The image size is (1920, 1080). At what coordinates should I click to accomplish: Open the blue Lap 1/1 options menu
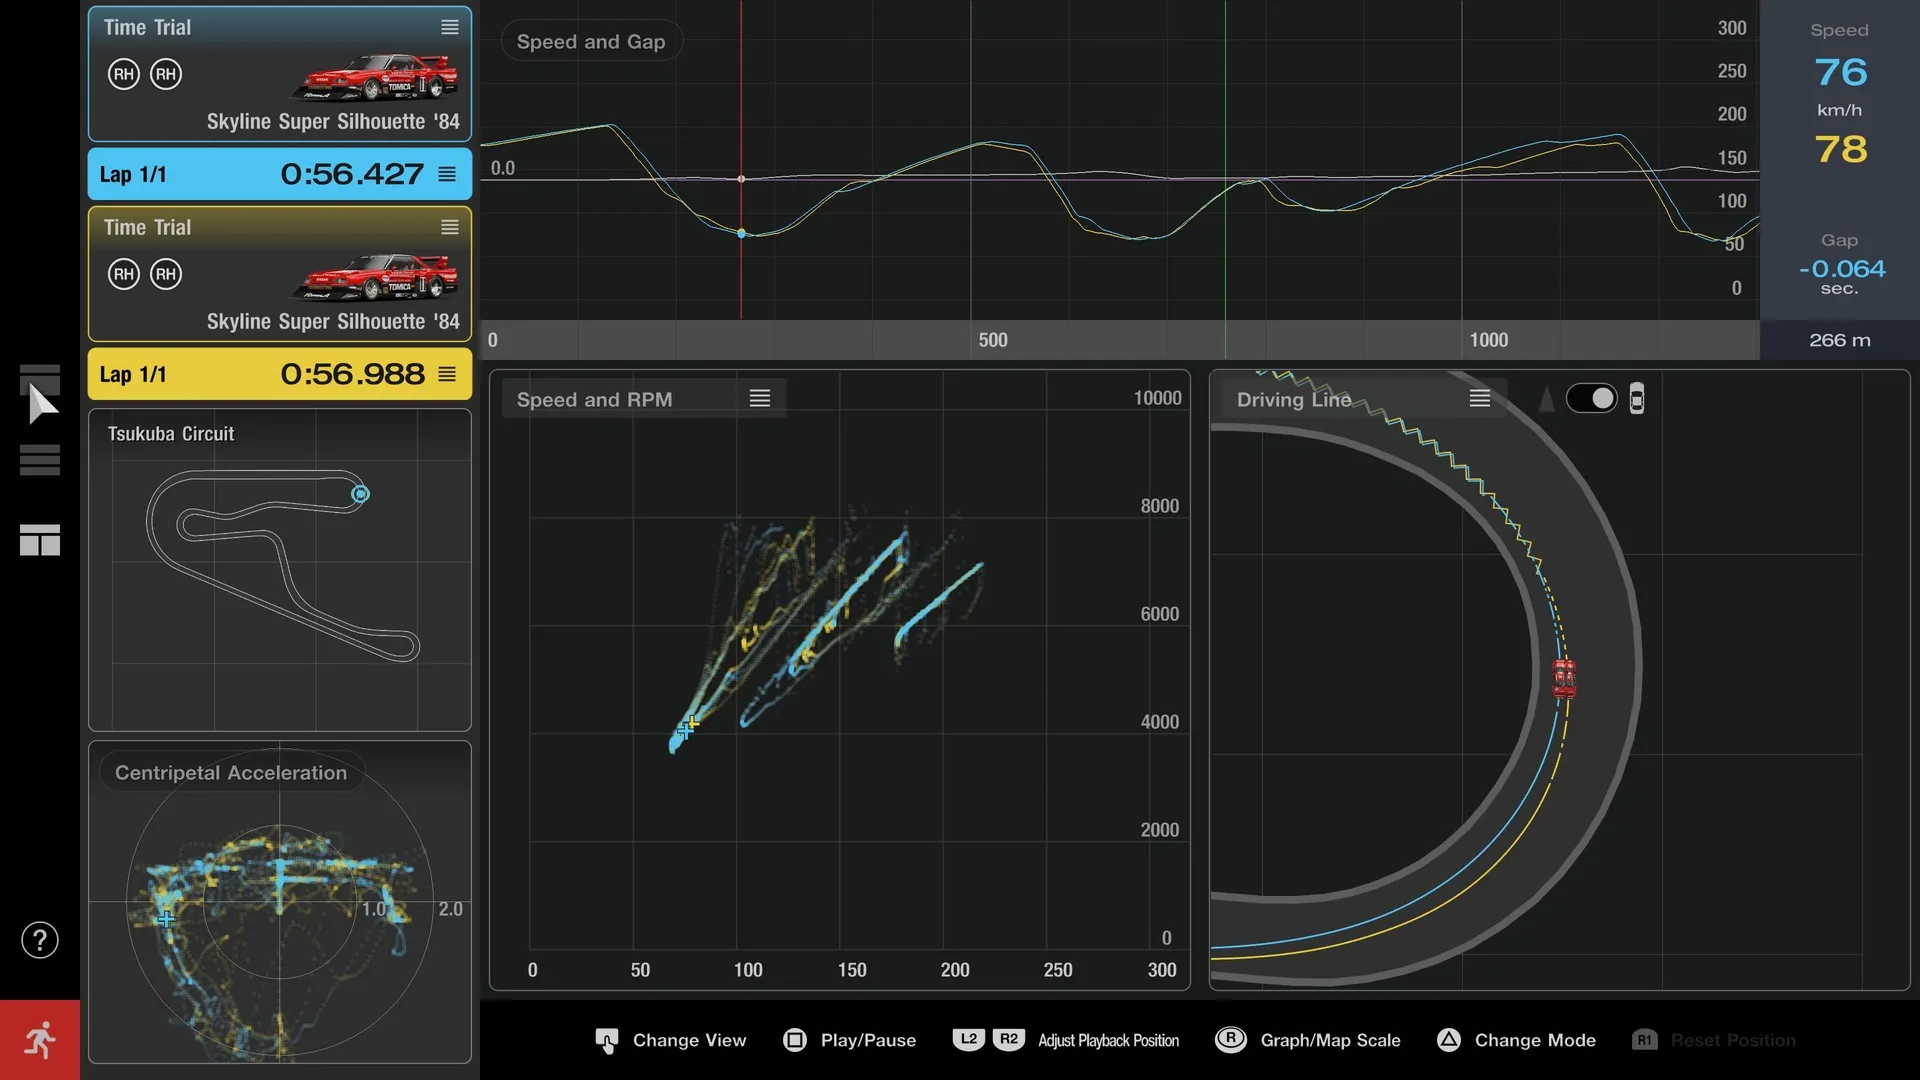446,173
